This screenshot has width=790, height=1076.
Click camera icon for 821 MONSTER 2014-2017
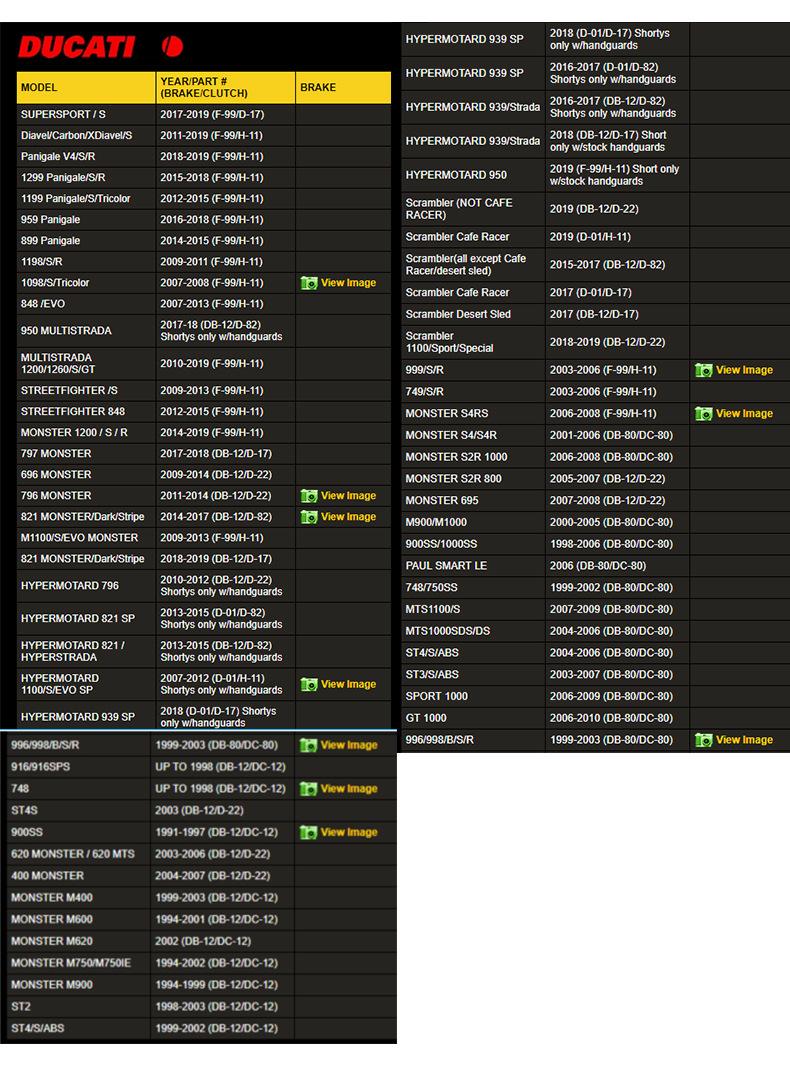click(309, 517)
